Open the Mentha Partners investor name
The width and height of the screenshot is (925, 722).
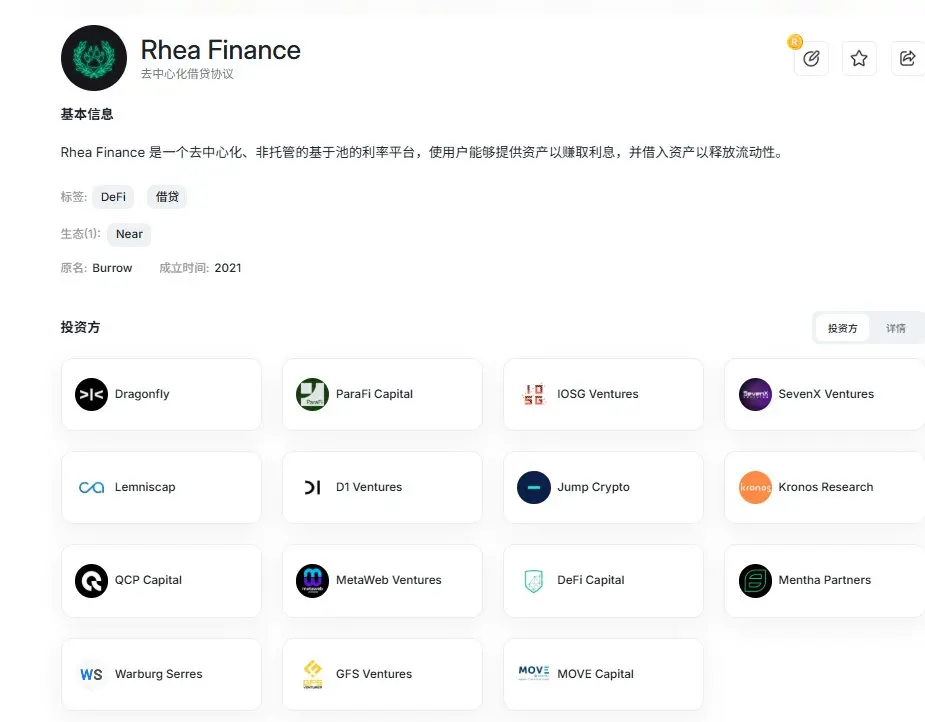(825, 580)
